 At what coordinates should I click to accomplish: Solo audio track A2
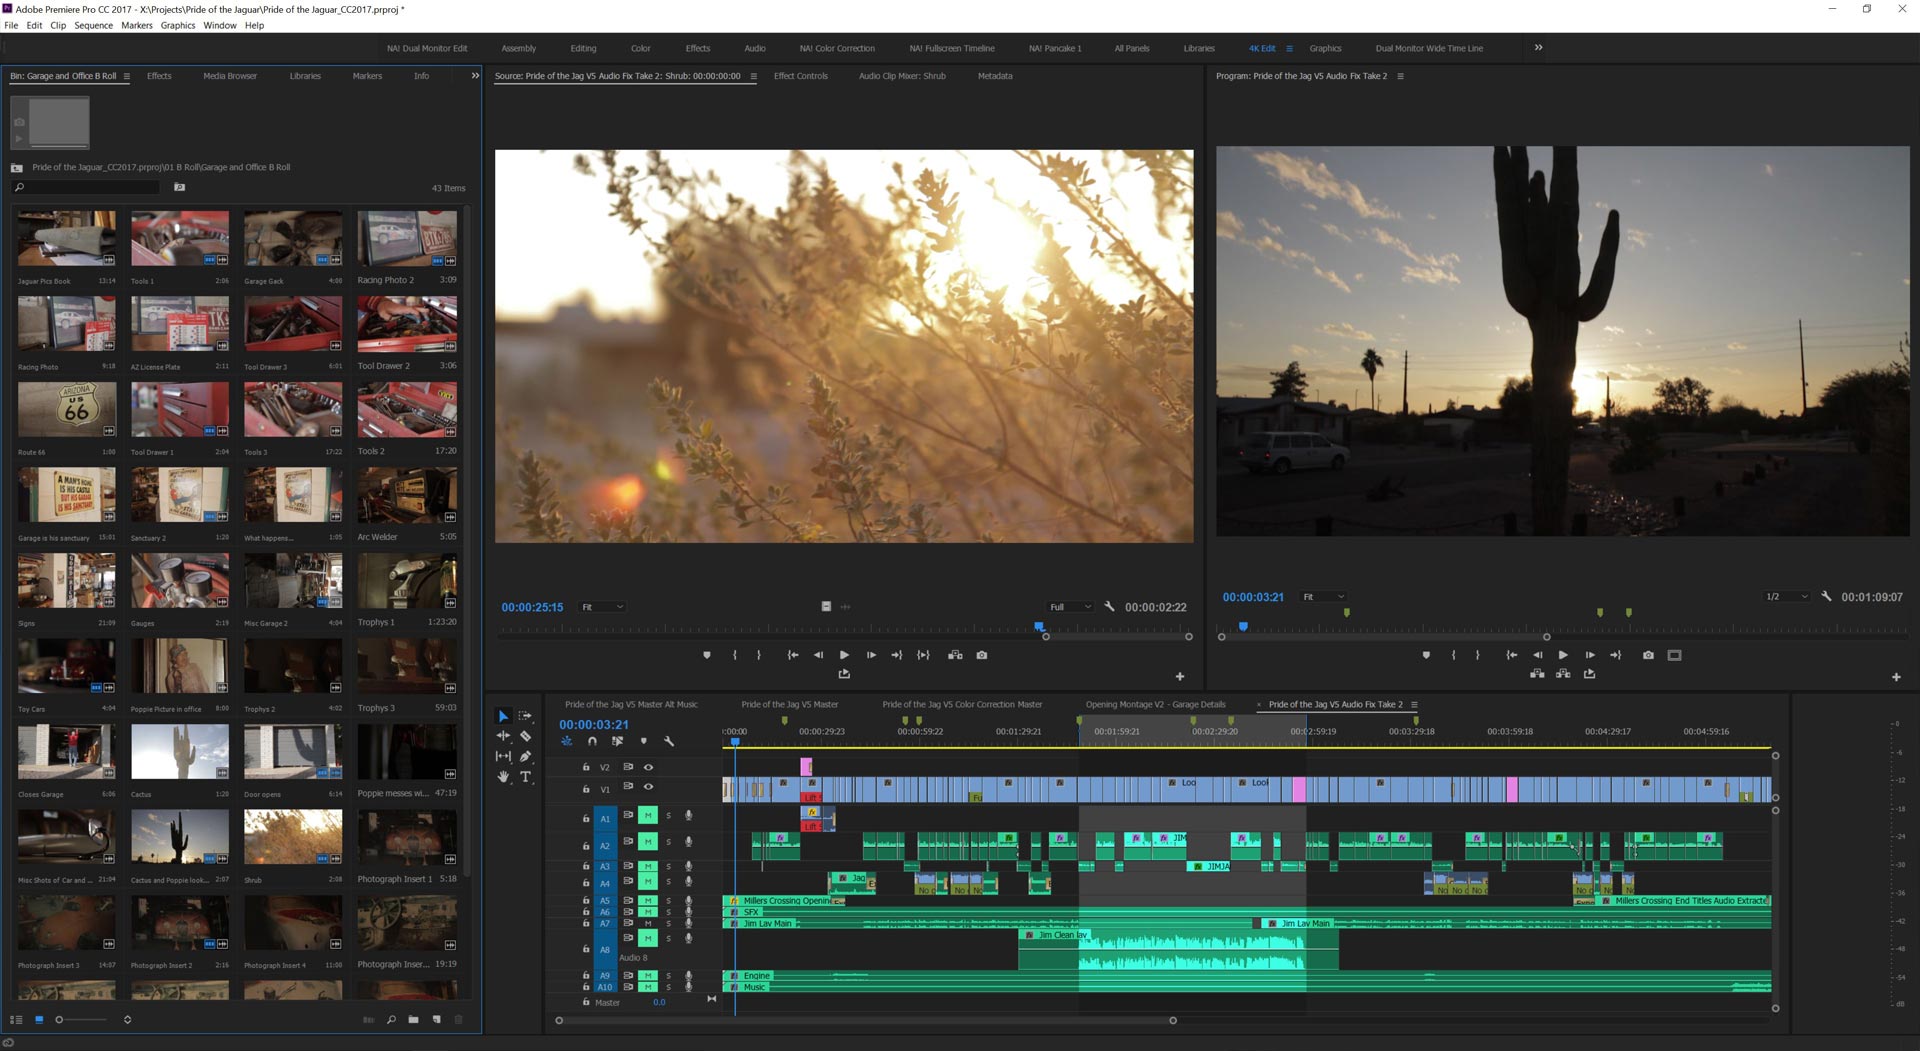(669, 843)
